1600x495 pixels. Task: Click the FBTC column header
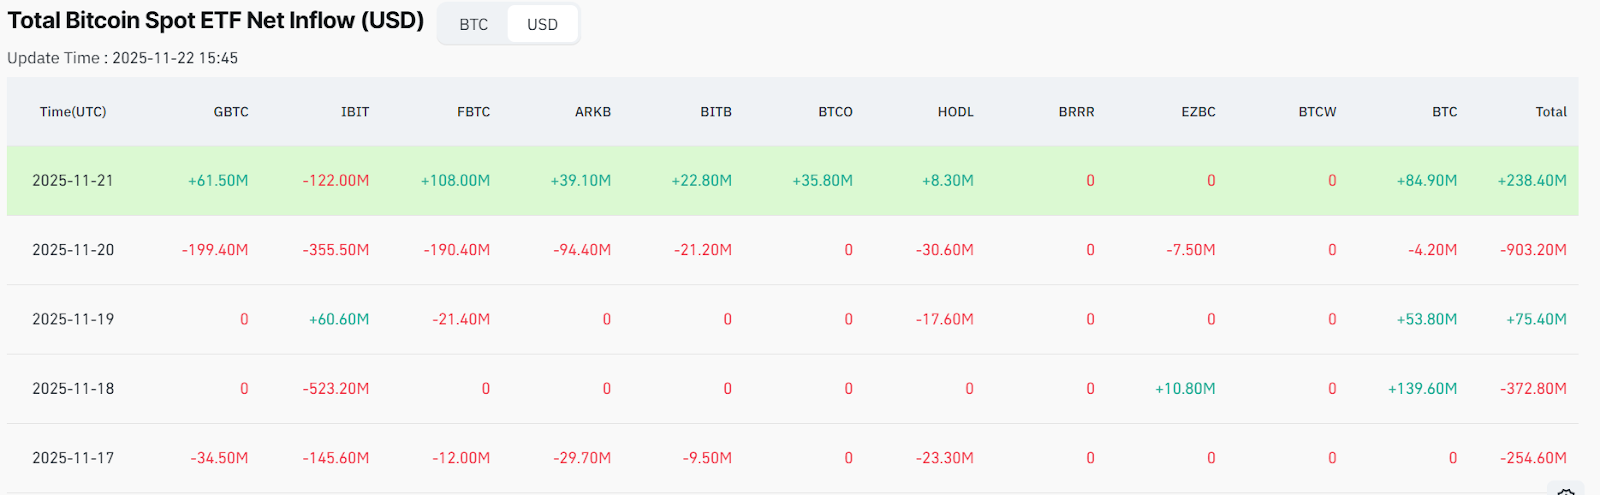click(x=473, y=112)
